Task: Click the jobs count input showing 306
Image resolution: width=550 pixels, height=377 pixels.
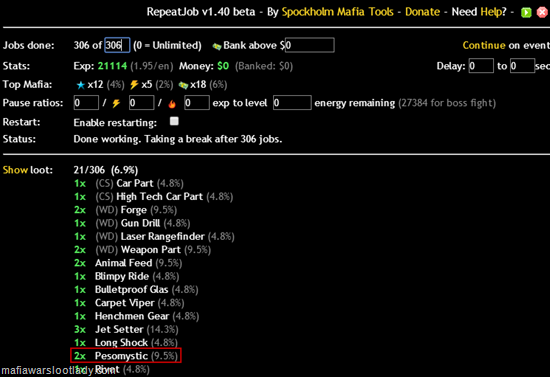Action: [x=117, y=45]
